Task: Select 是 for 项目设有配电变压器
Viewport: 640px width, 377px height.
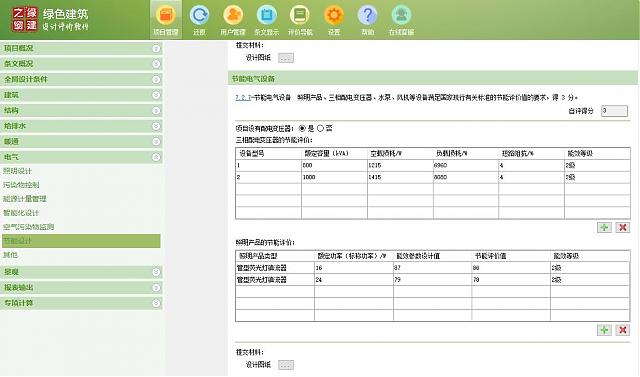Action: [x=302, y=128]
